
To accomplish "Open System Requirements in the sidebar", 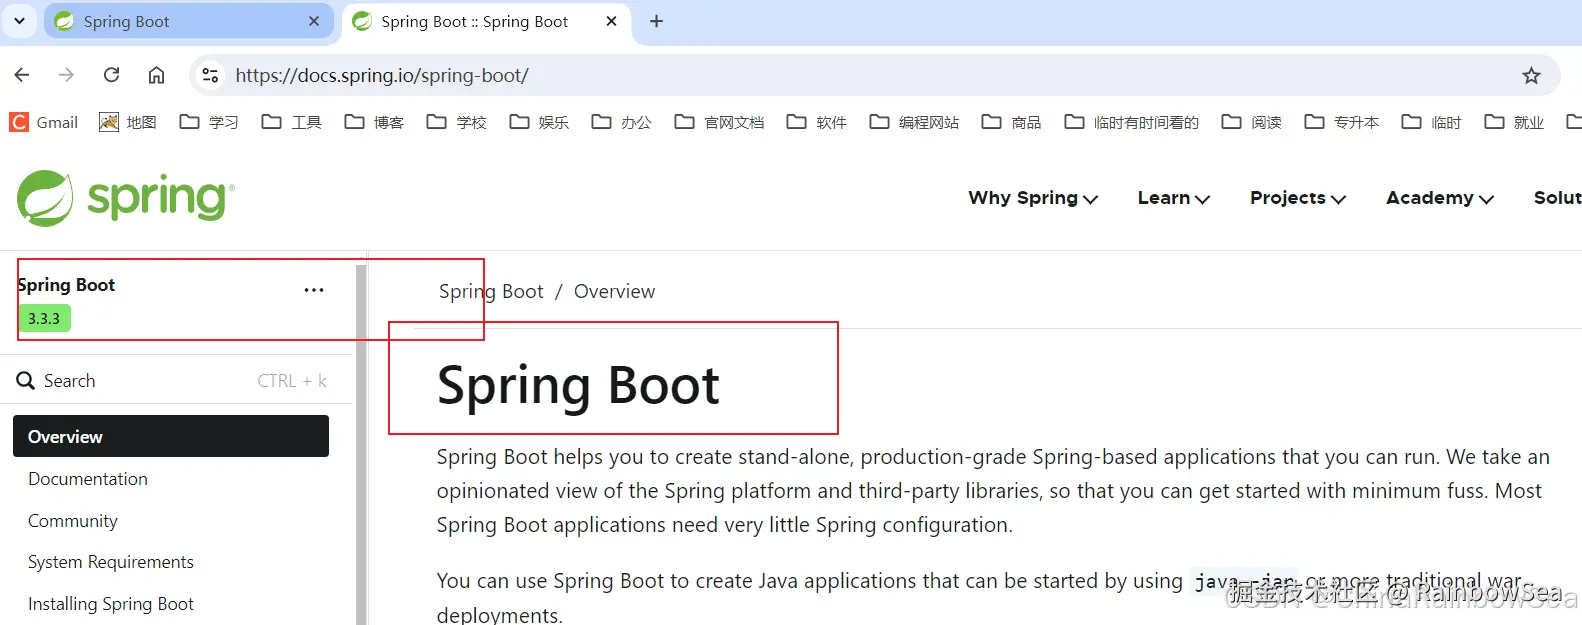I will [x=111, y=562].
